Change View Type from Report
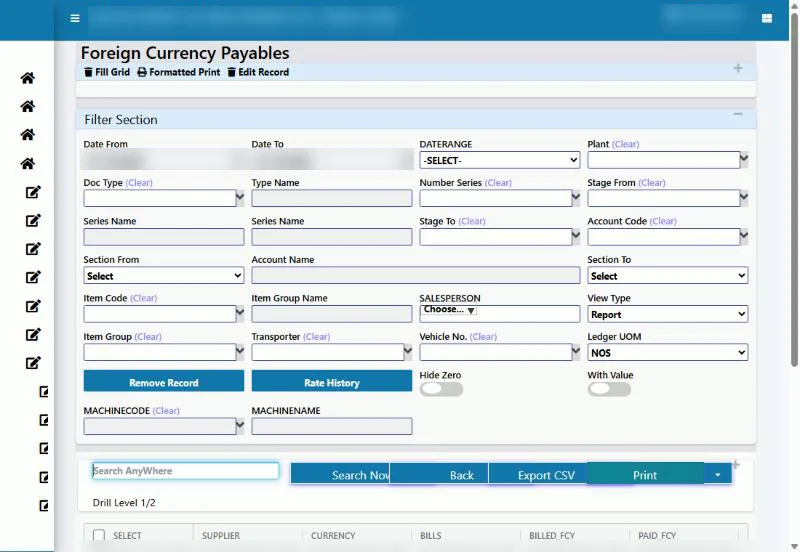 click(x=667, y=314)
